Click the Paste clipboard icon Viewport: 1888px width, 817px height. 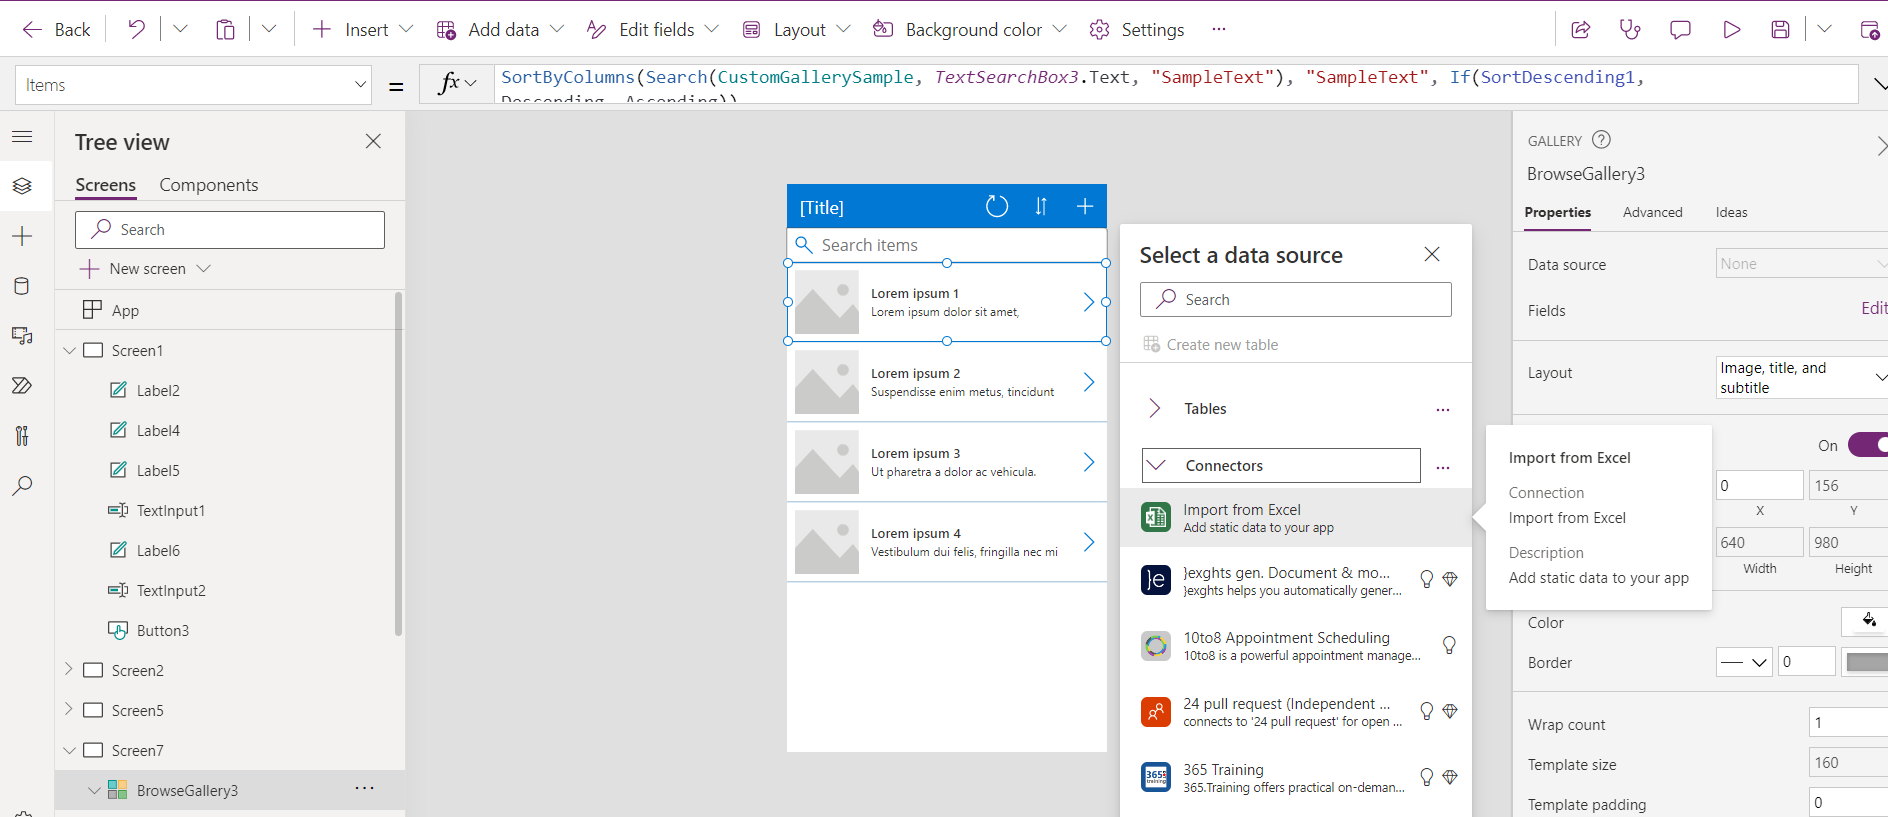coord(226,29)
